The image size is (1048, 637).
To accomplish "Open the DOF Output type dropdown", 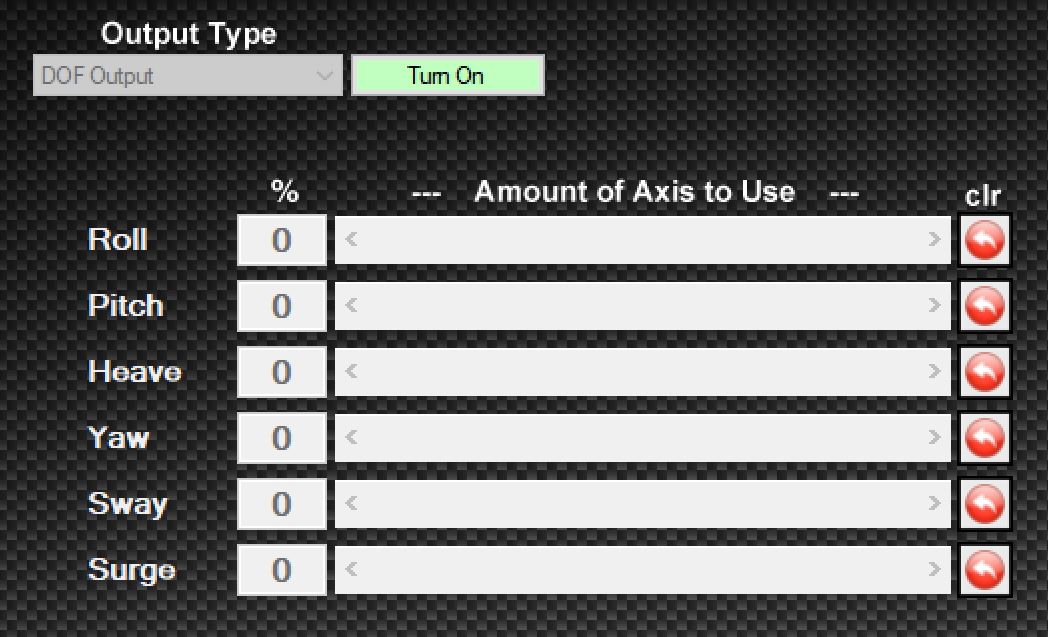I will click(x=187, y=76).
